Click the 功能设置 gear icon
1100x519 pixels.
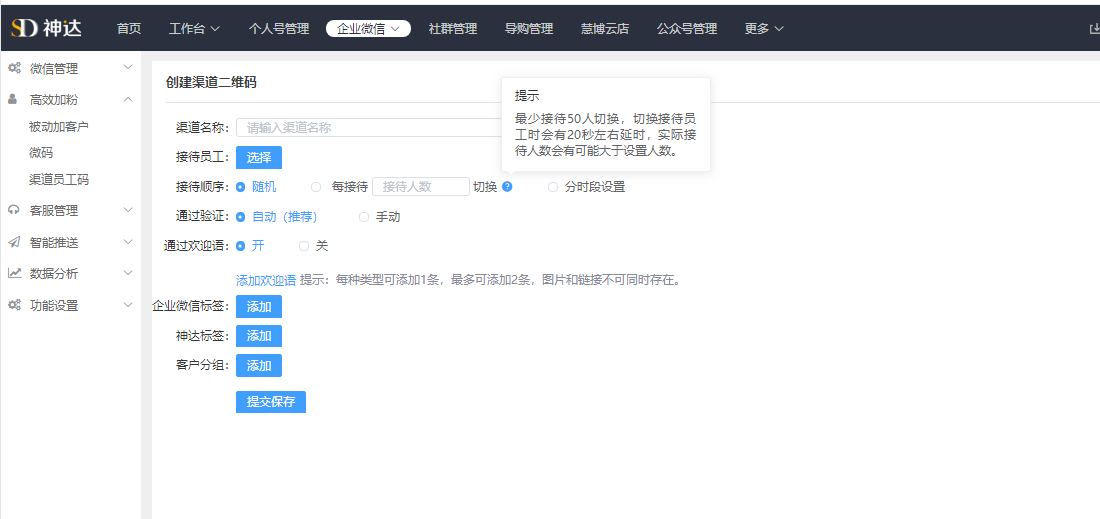[x=14, y=305]
